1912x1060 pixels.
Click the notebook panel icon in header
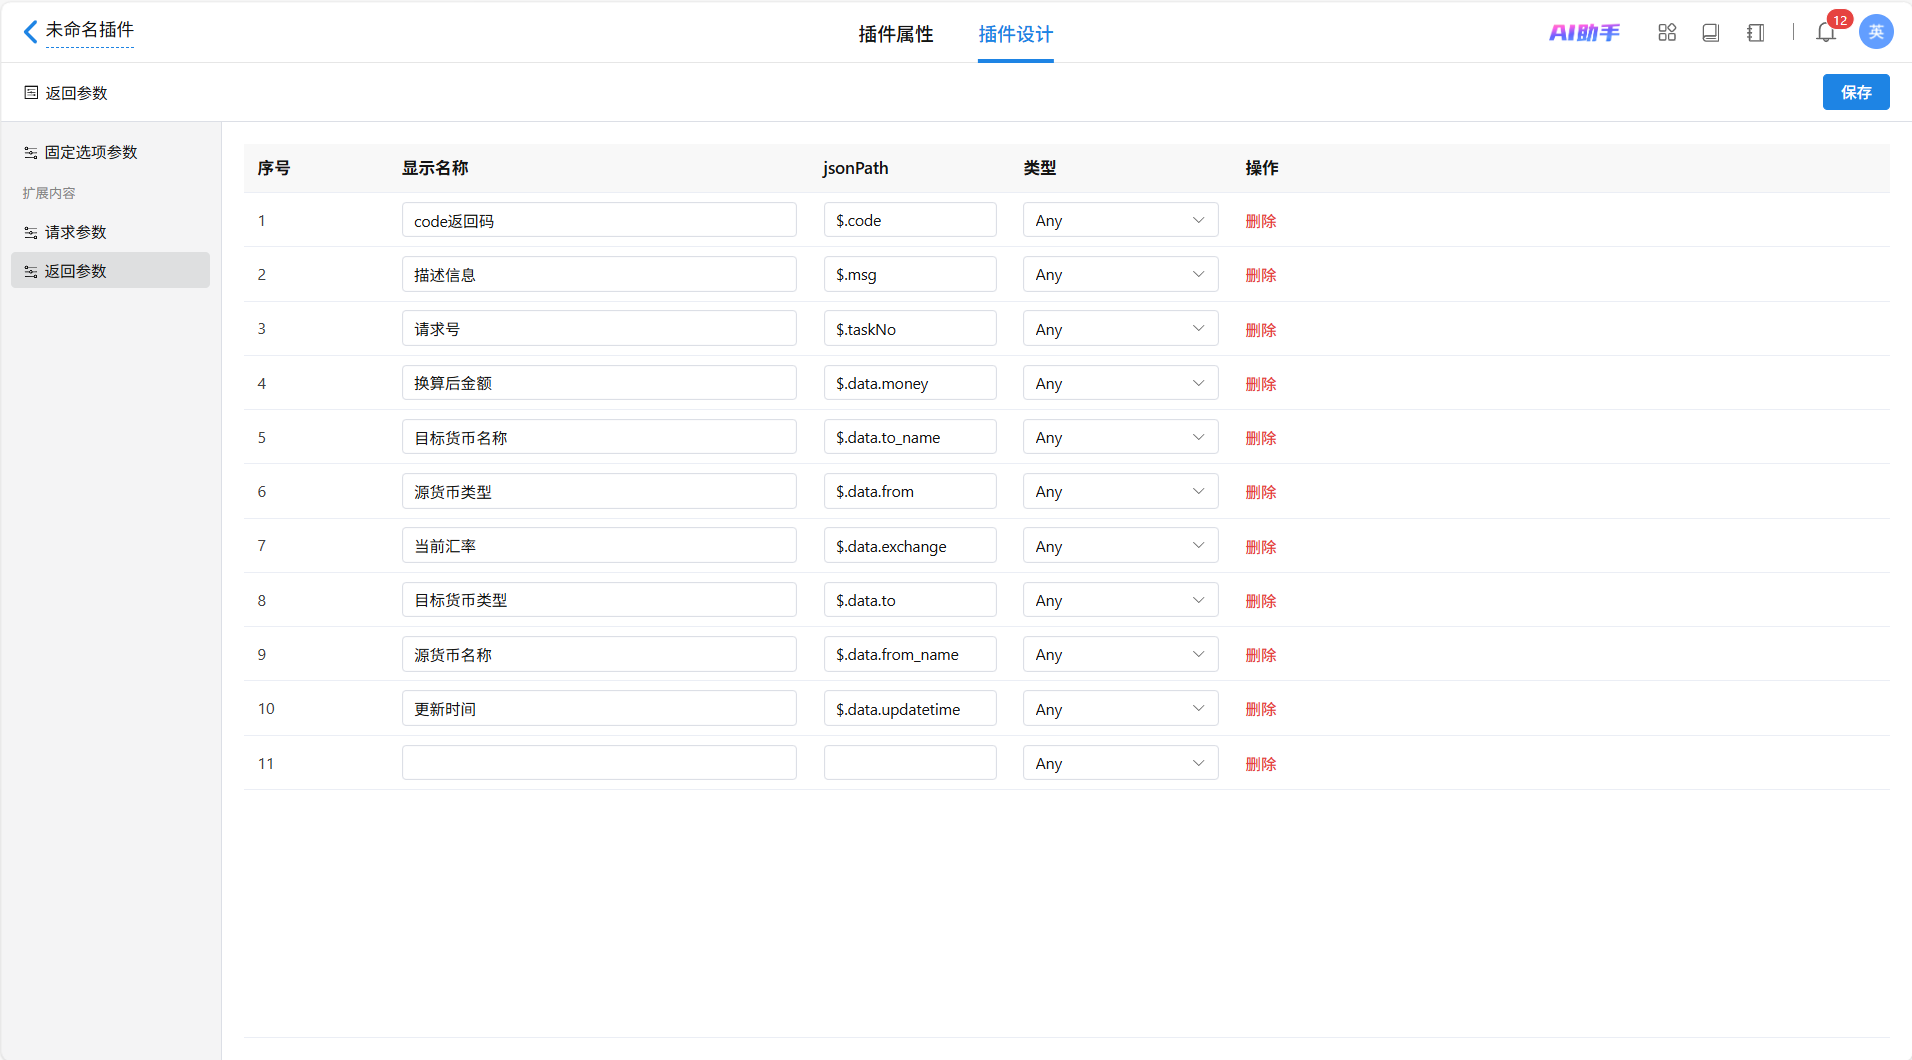click(1755, 33)
